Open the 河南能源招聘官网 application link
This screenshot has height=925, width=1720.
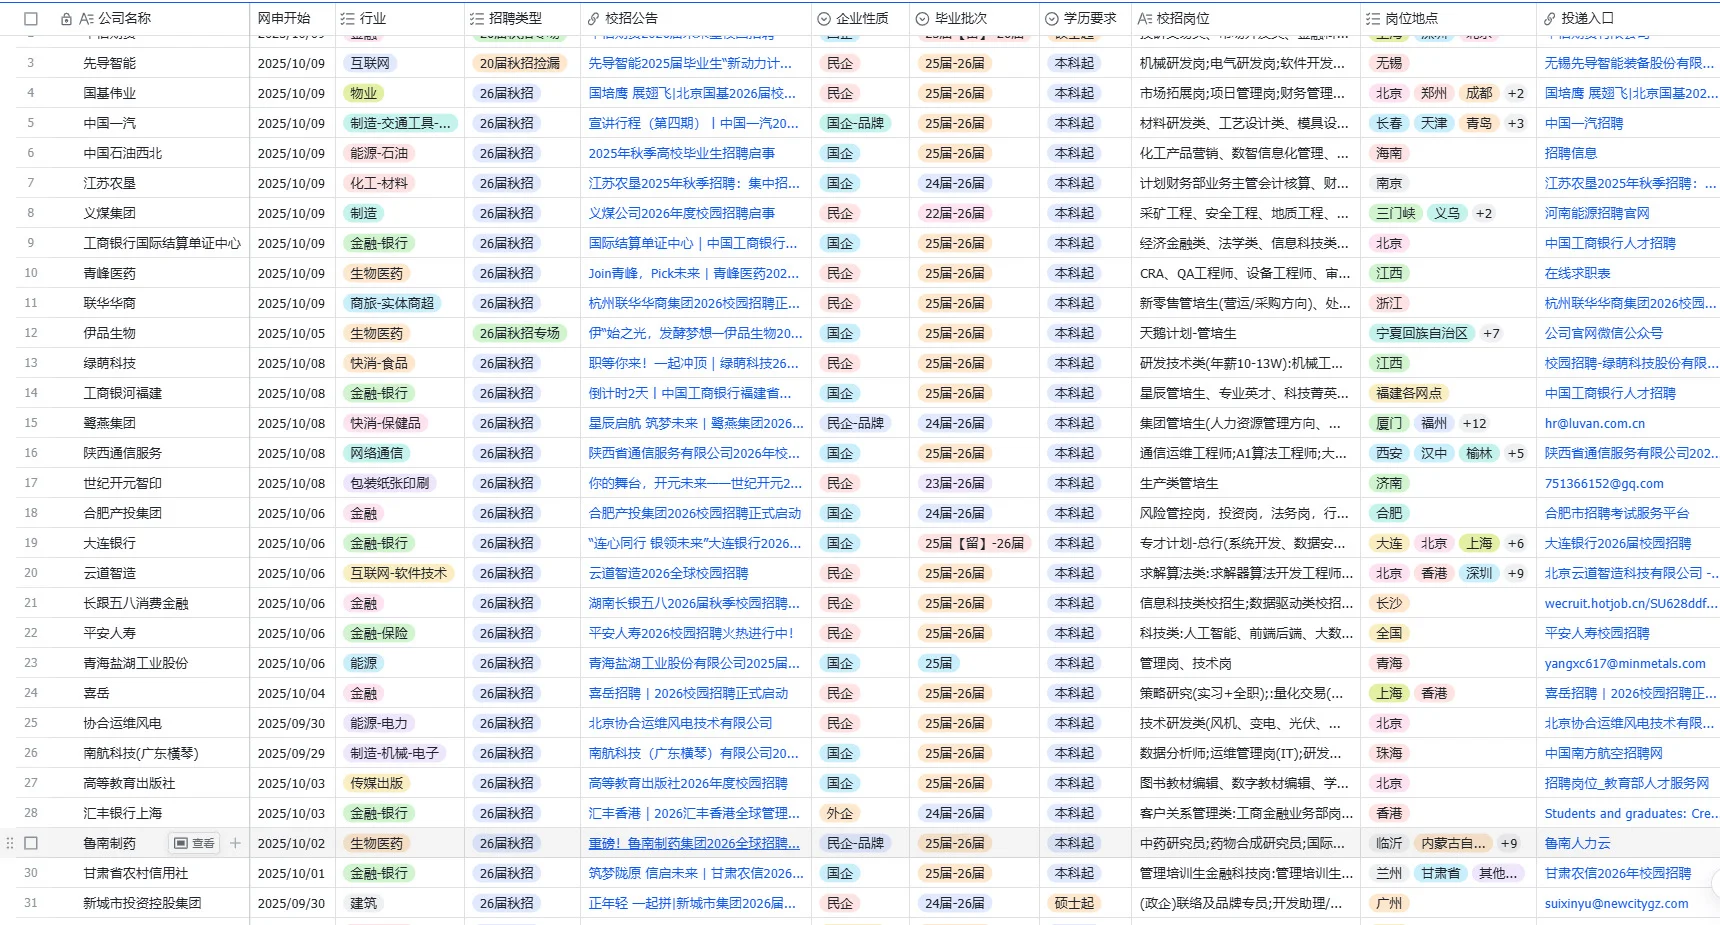1597,213
